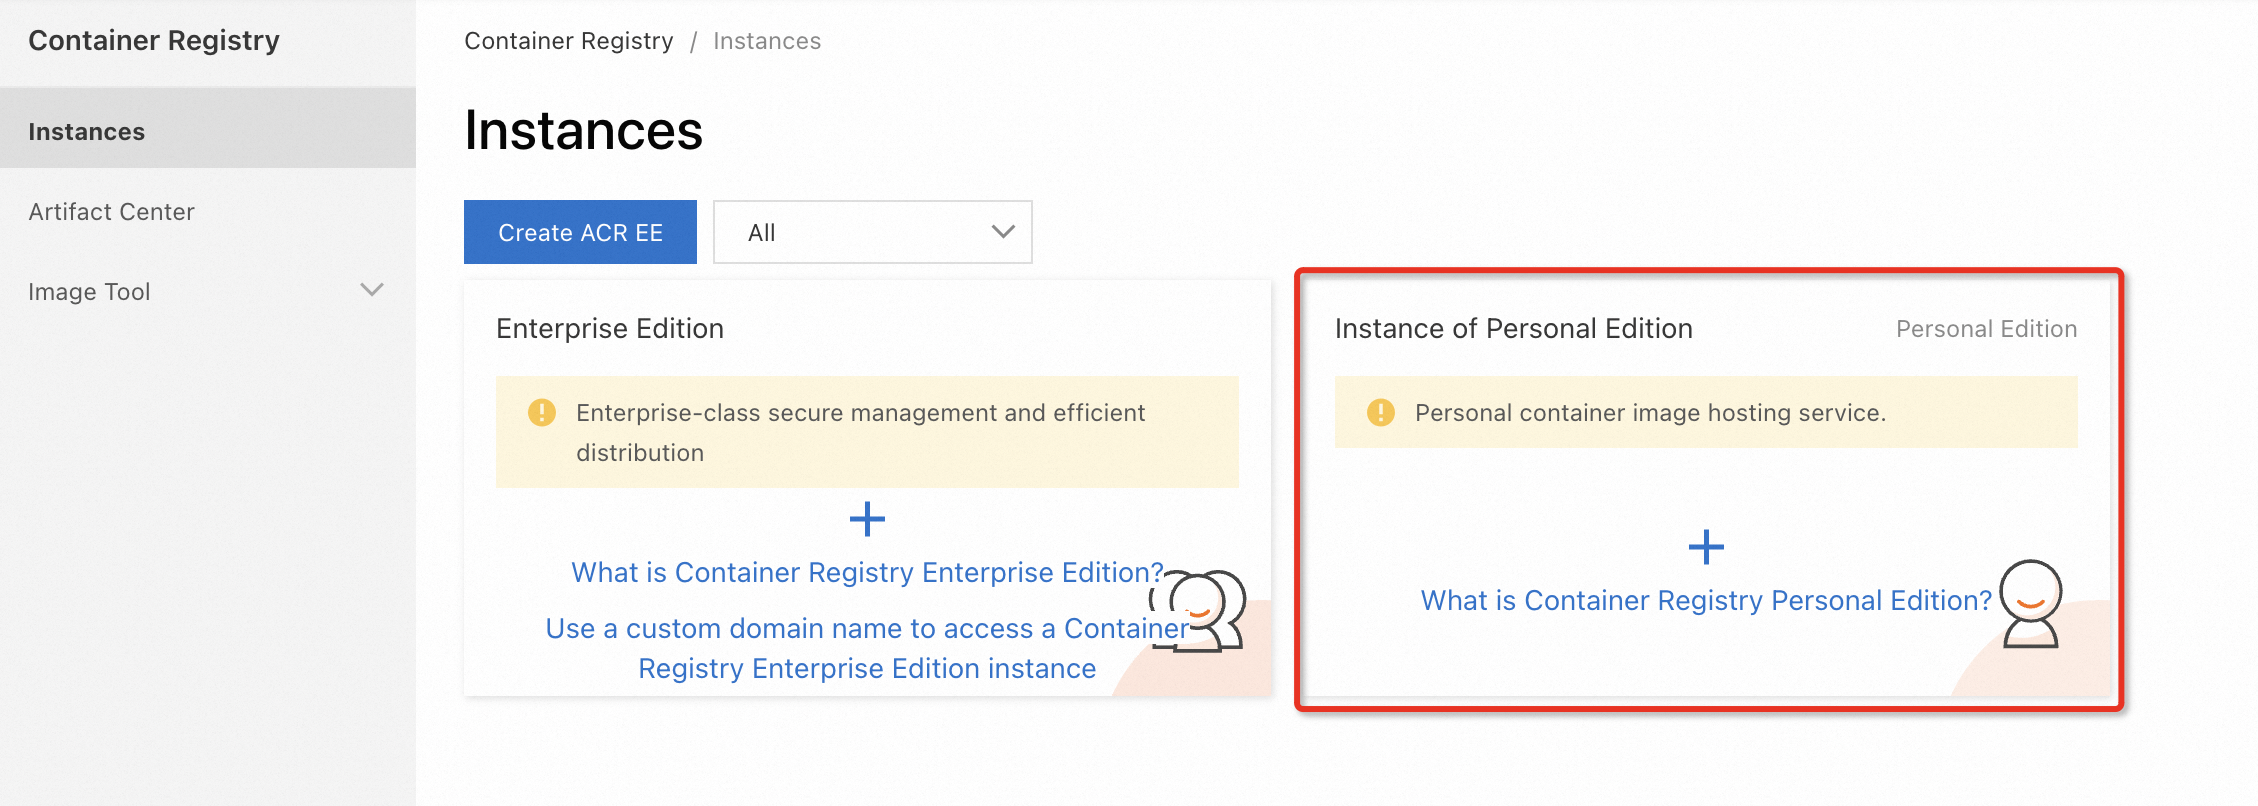Open Image Tool menu item
2258x806 pixels.
208,292
